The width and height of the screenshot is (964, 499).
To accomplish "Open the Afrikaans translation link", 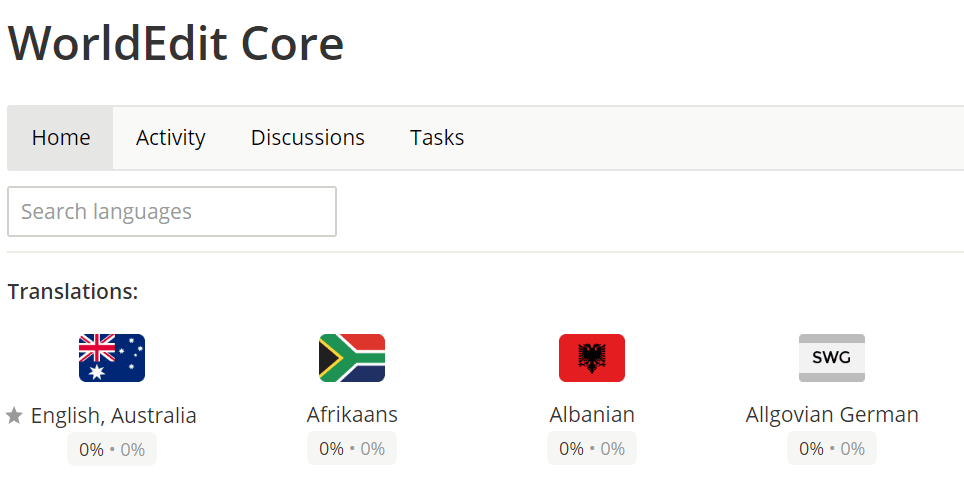I will click(352, 414).
